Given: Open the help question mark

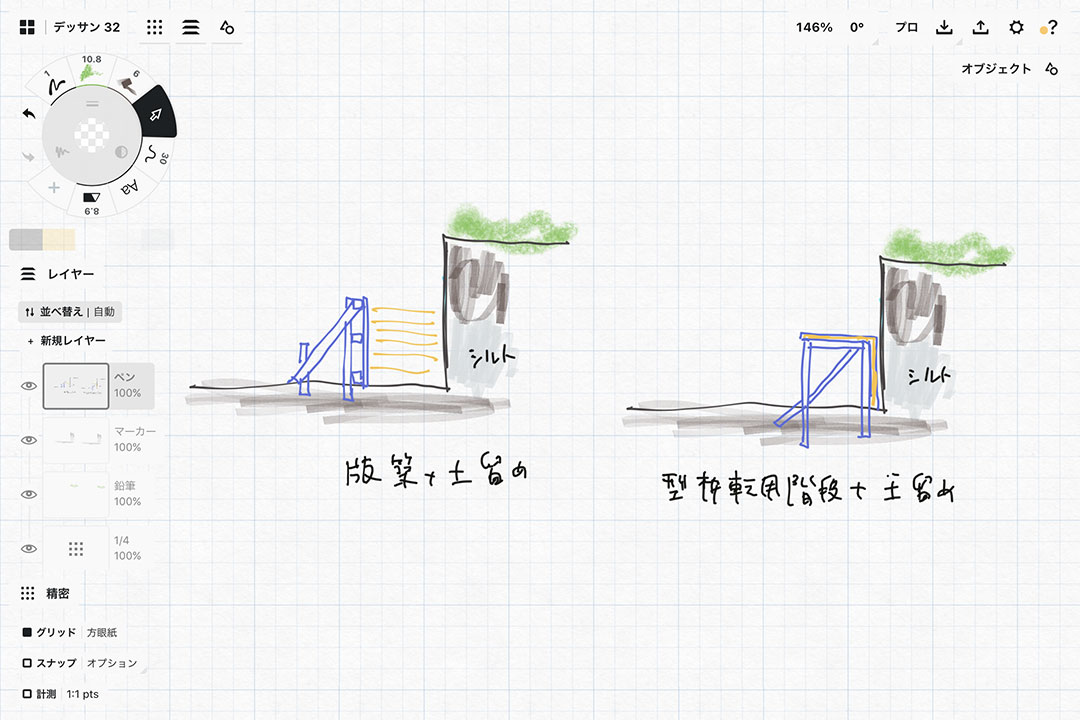Looking at the screenshot, I should click(x=1052, y=27).
